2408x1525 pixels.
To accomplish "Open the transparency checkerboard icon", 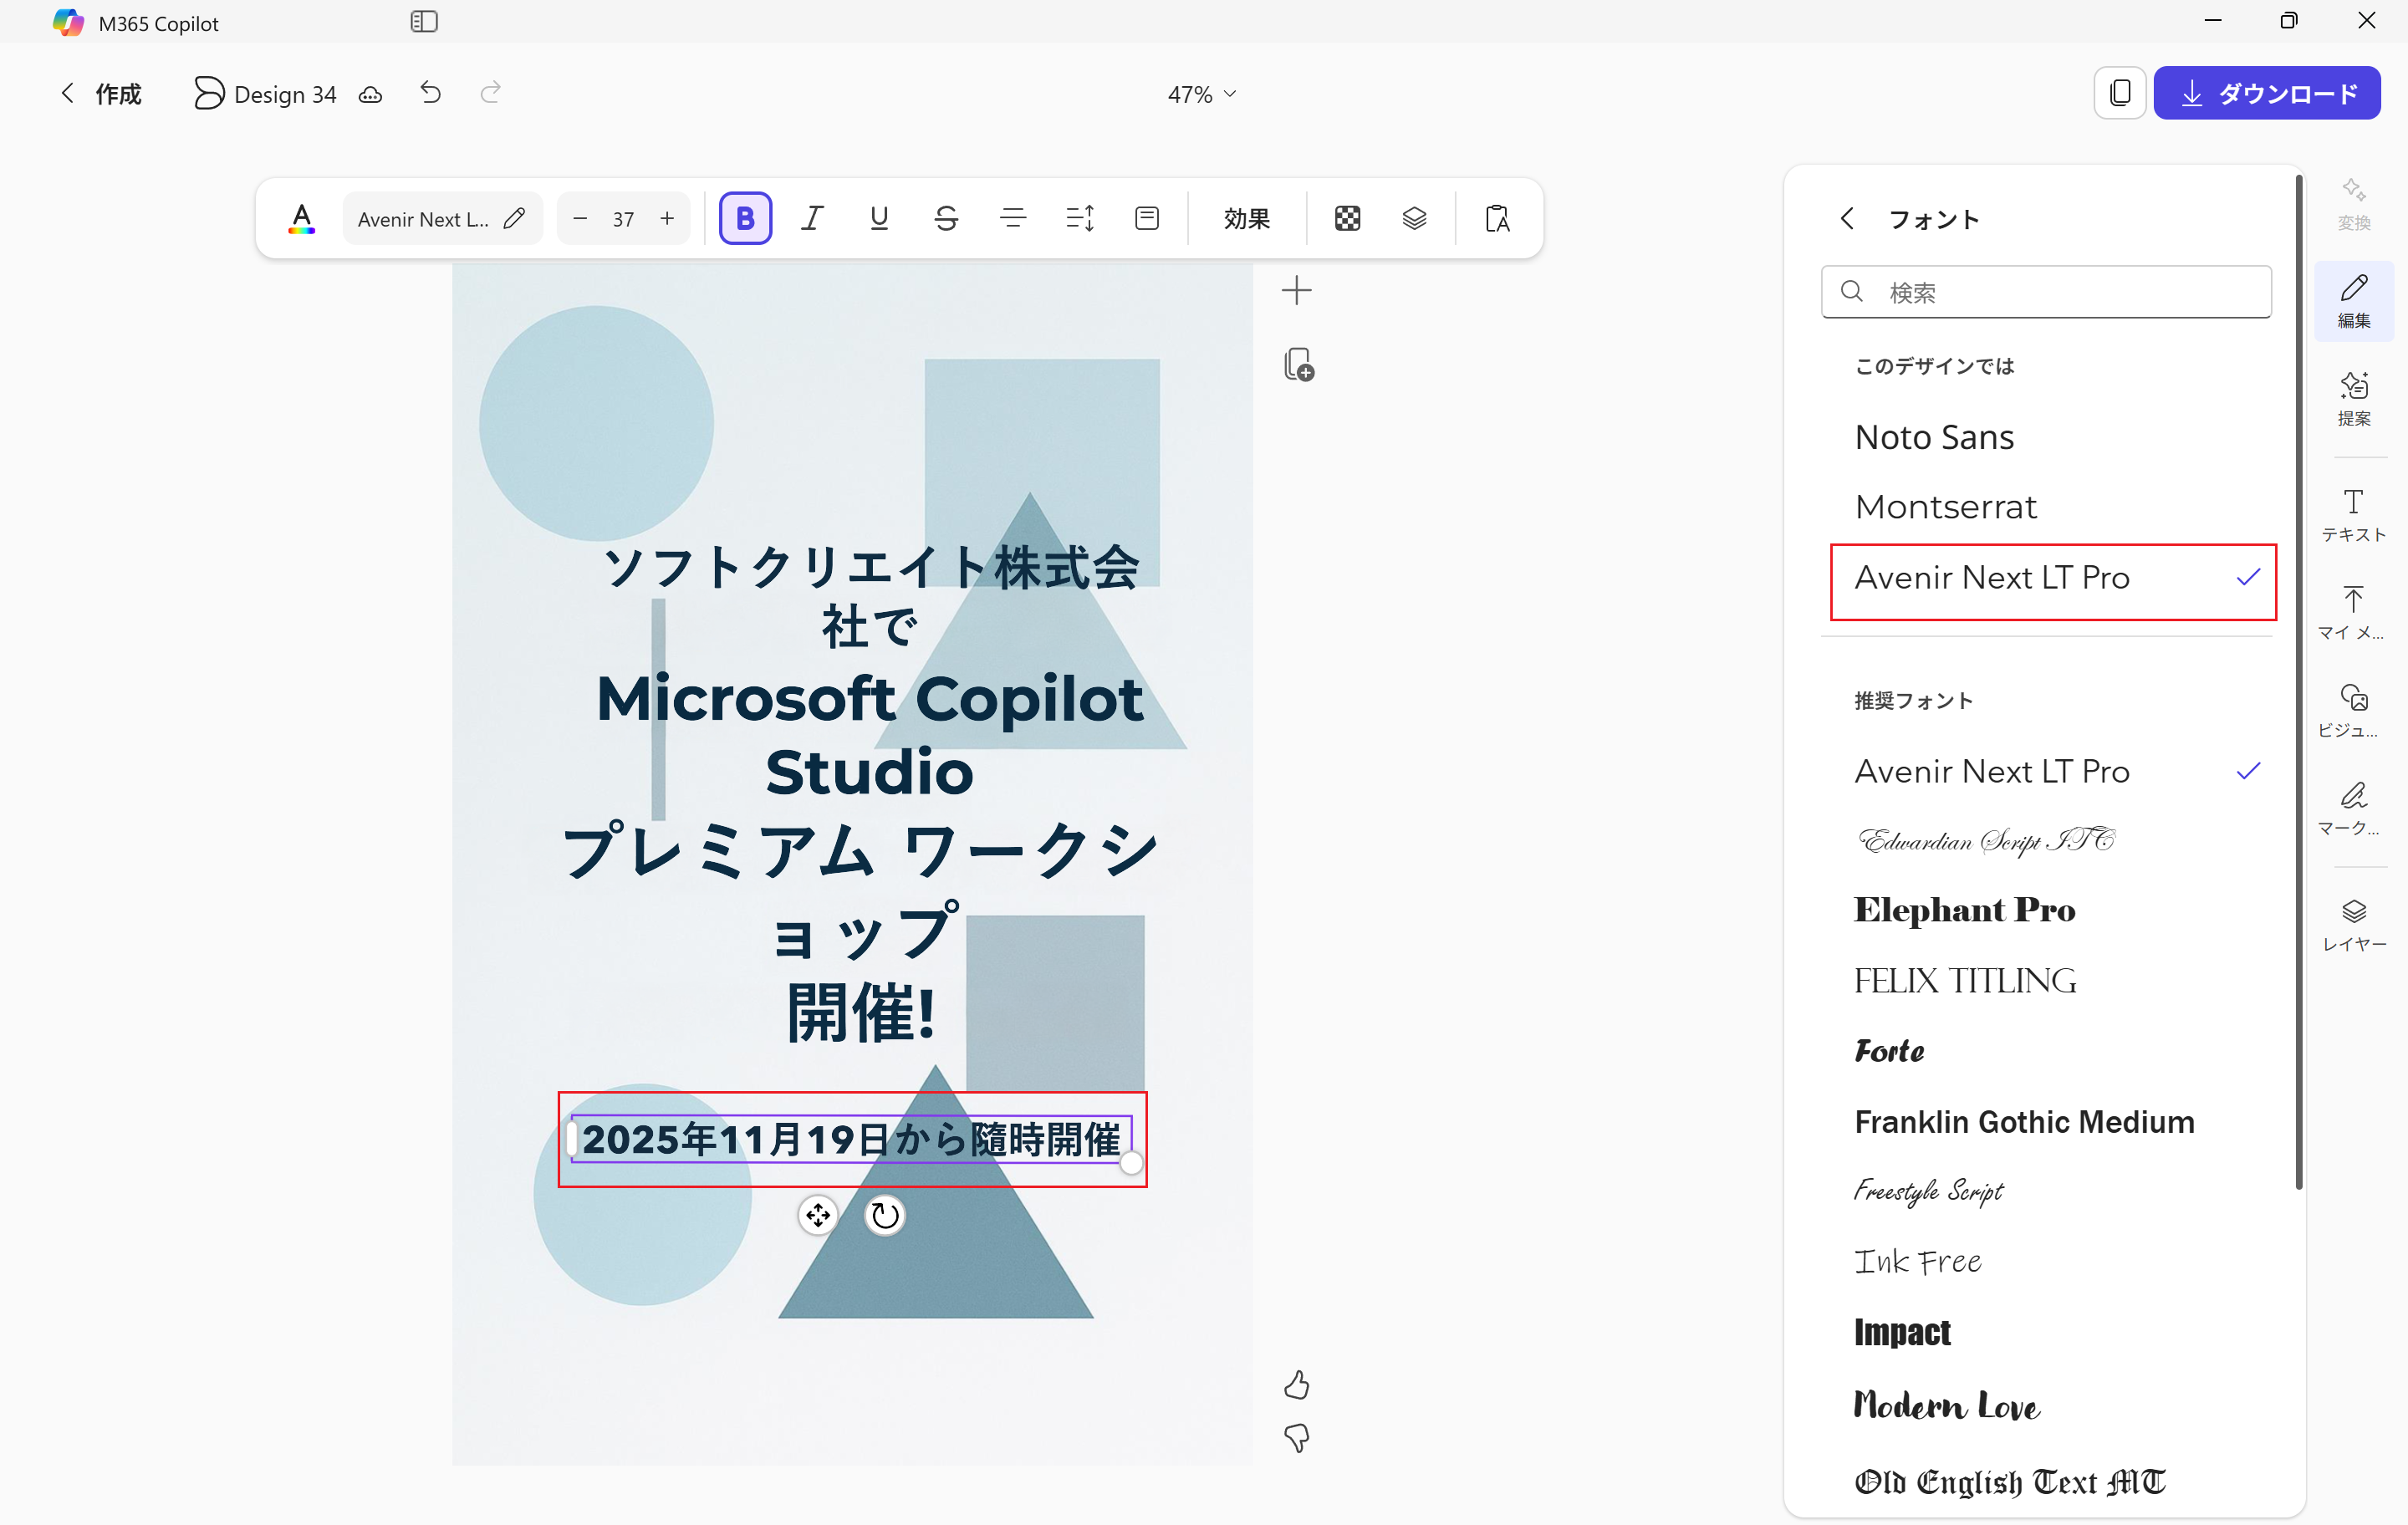I will 1347,218.
